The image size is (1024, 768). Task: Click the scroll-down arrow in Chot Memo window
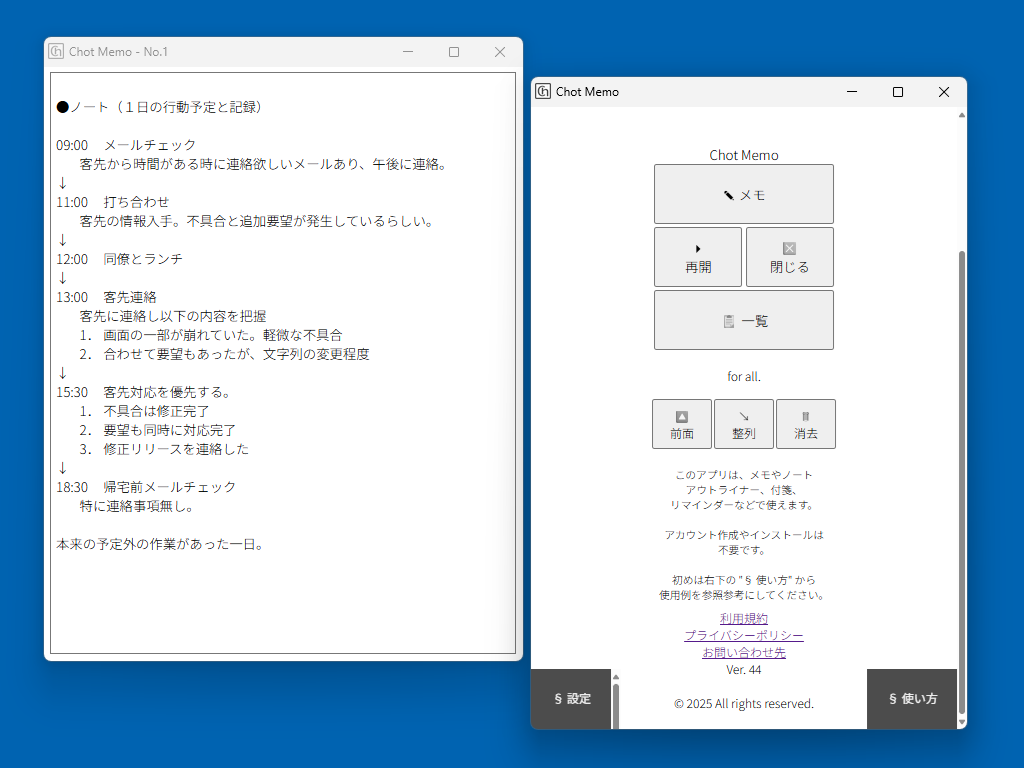tap(962, 721)
